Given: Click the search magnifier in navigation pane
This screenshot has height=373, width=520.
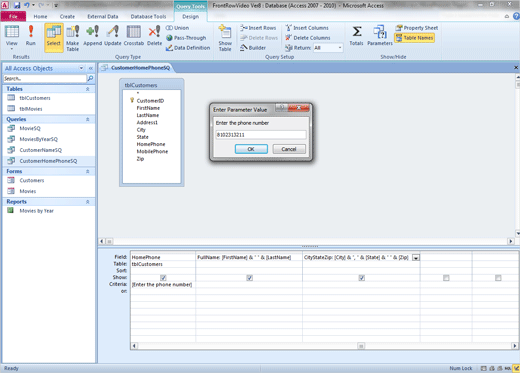Looking at the screenshot, I should [90, 78].
